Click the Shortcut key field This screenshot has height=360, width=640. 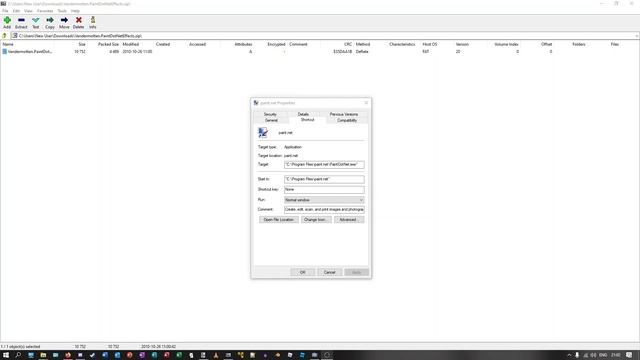324,189
